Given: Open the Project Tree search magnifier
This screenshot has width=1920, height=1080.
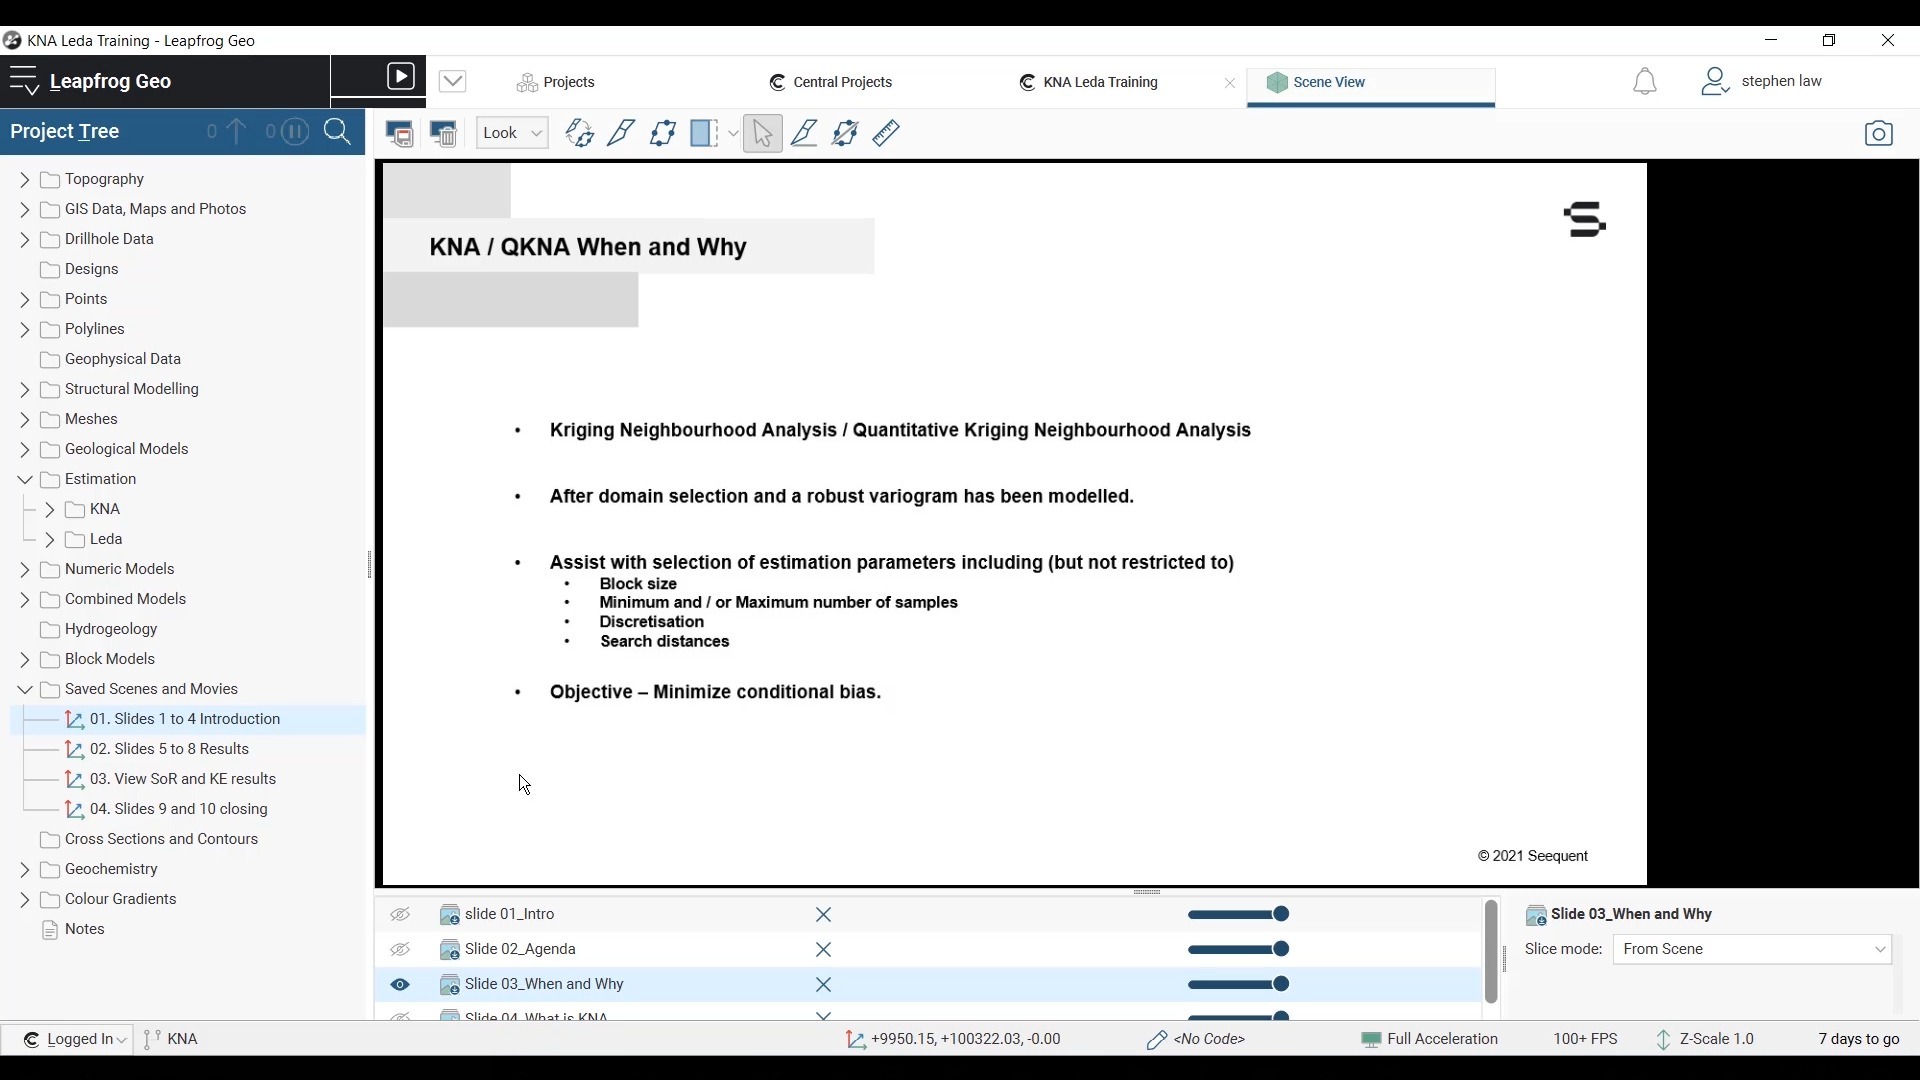Looking at the screenshot, I should pyautogui.click(x=338, y=132).
